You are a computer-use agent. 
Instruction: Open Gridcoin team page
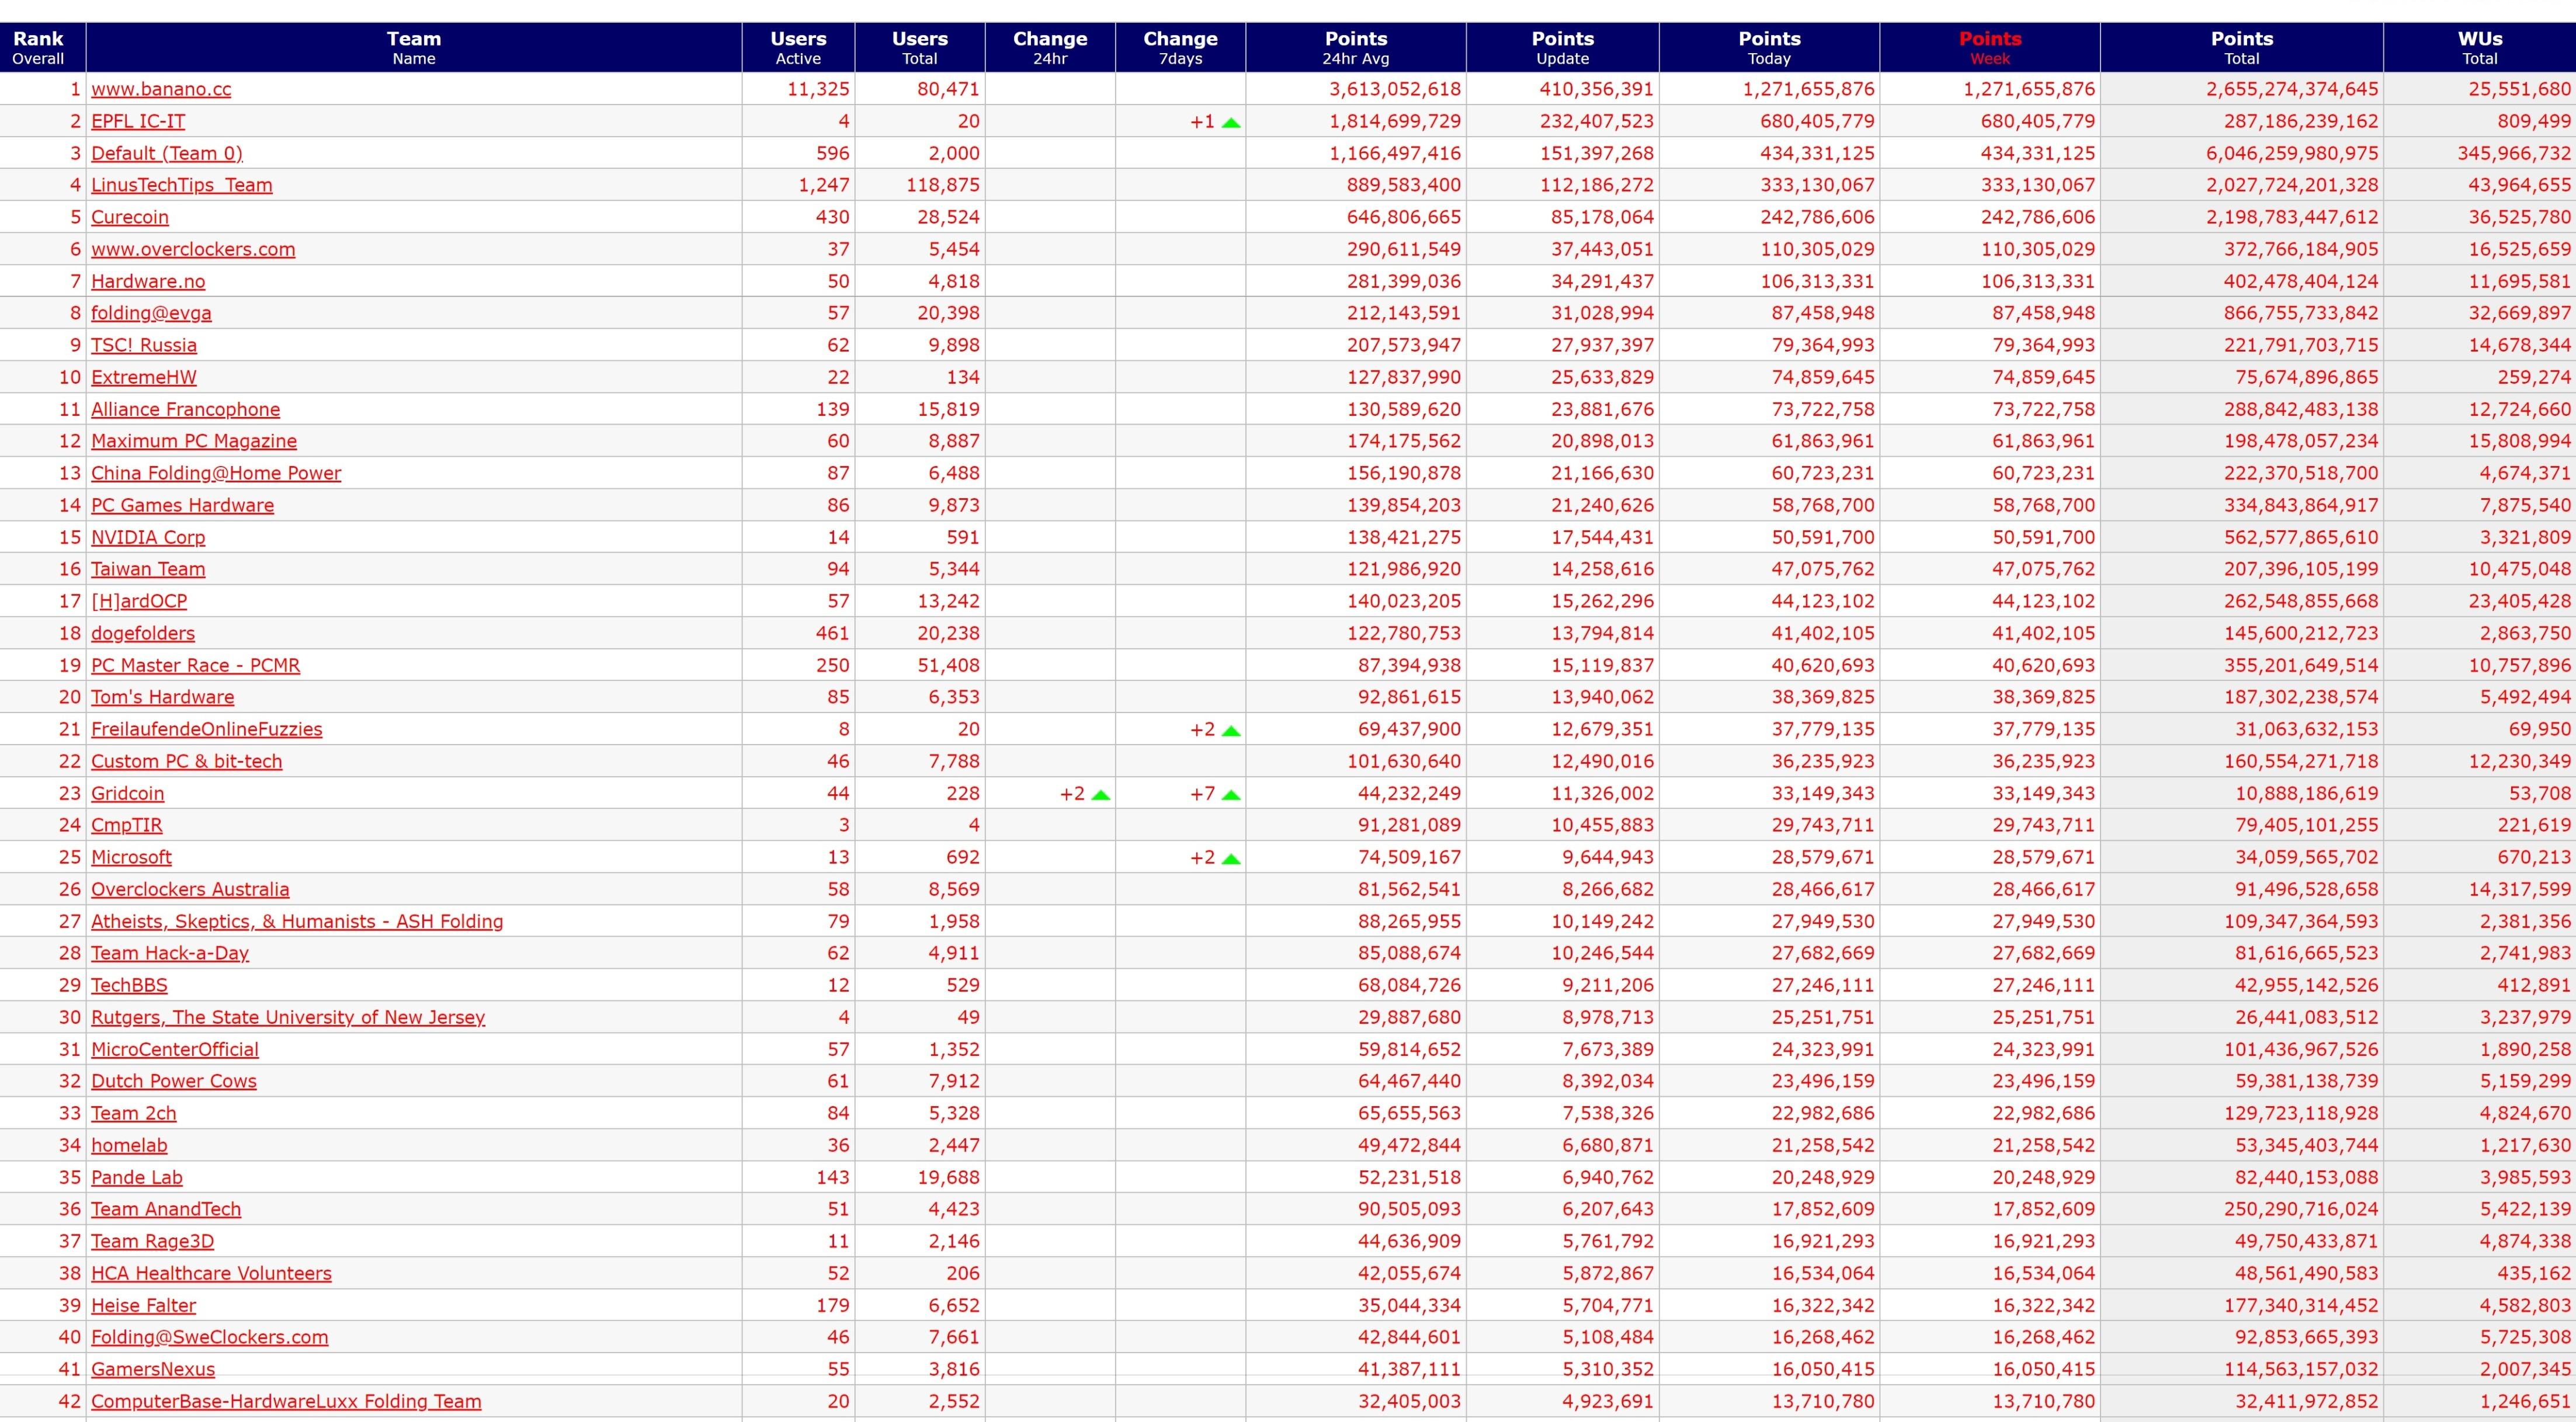pos(128,793)
